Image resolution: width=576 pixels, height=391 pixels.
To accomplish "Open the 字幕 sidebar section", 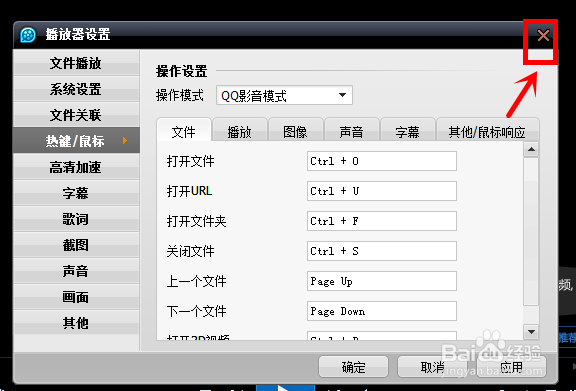I will click(x=76, y=193).
